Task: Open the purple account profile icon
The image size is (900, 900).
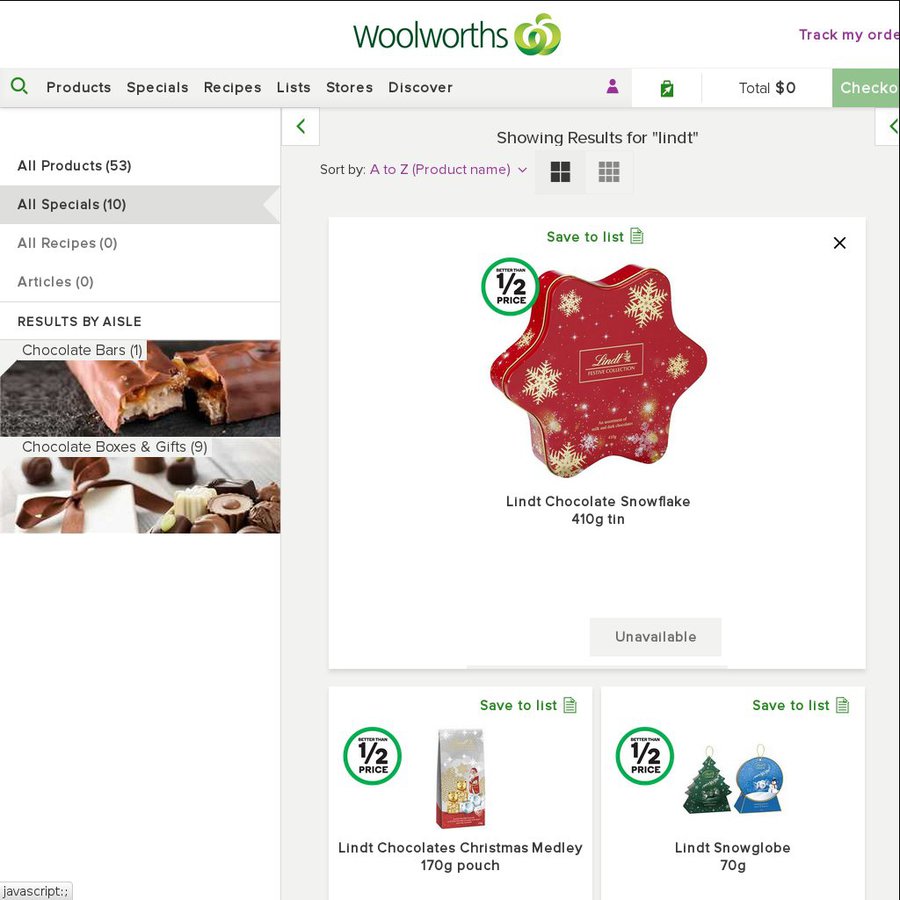Action: pos(612,87)
